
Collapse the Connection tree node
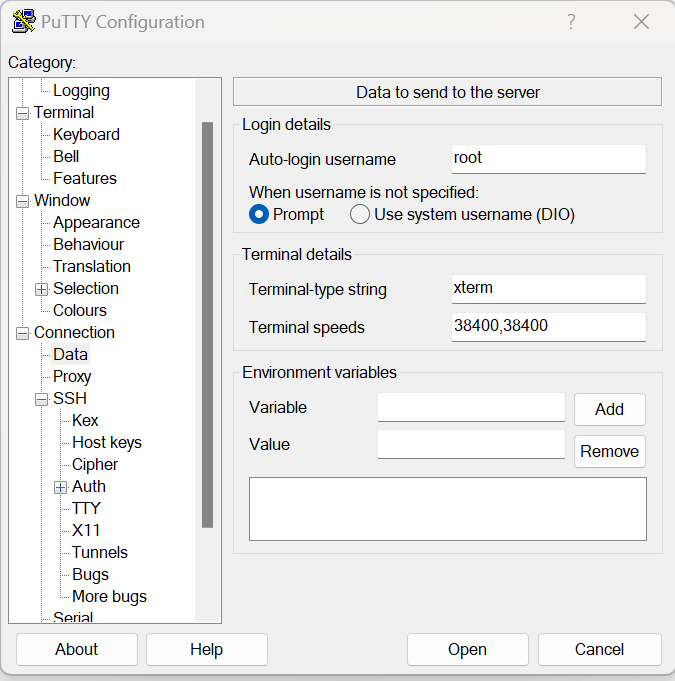pos(23,333)
